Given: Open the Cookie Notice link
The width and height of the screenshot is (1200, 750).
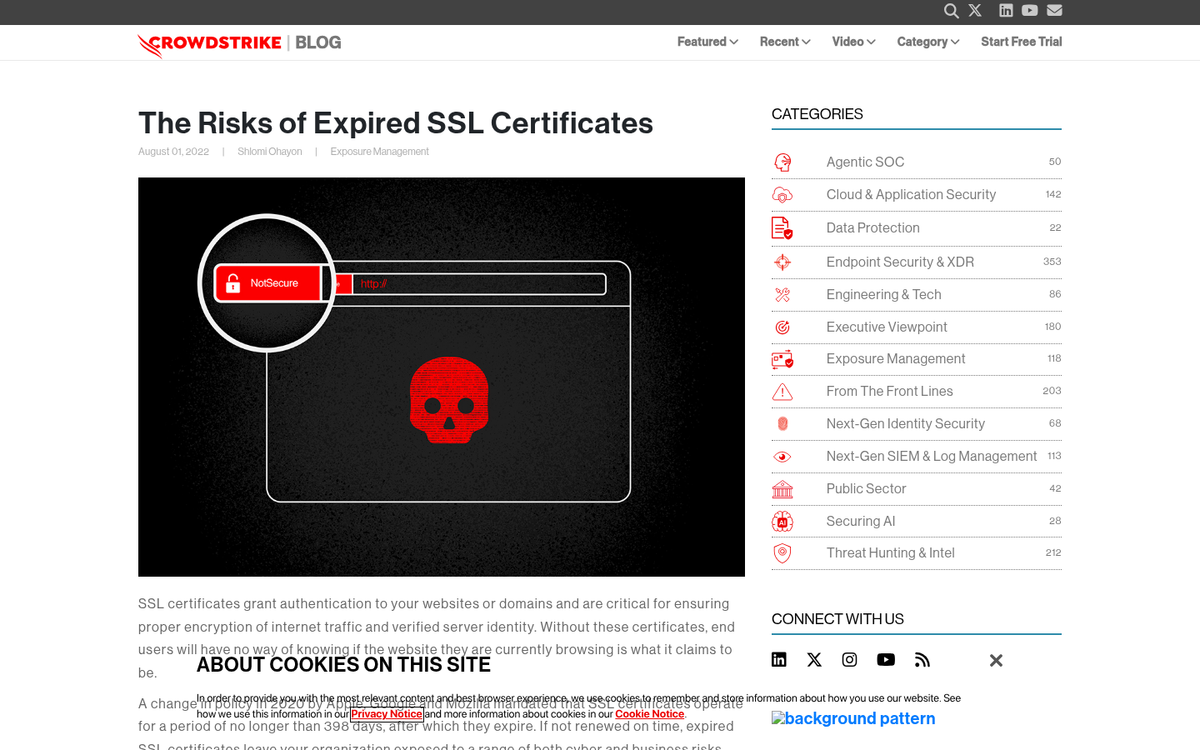Looking at the screenshot, I should click(649, 714).
